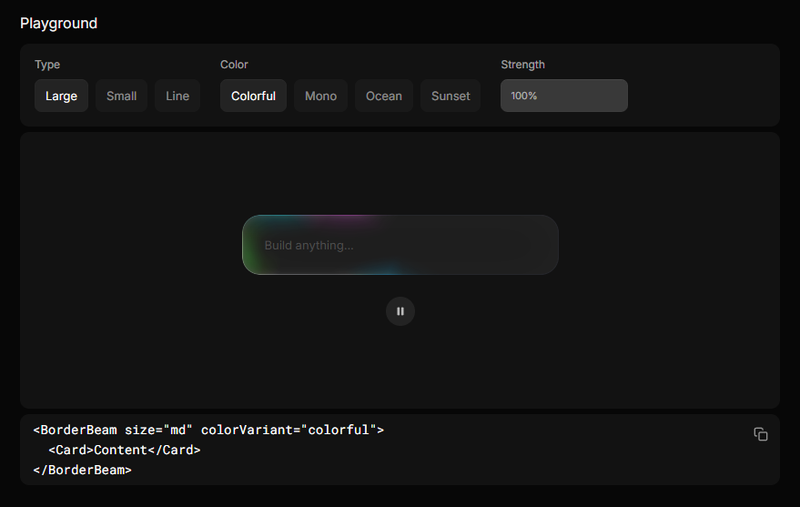The width and height of the screenshot is (800, 507).
Task: Pause the border beam animation
Action: [400, 311]
